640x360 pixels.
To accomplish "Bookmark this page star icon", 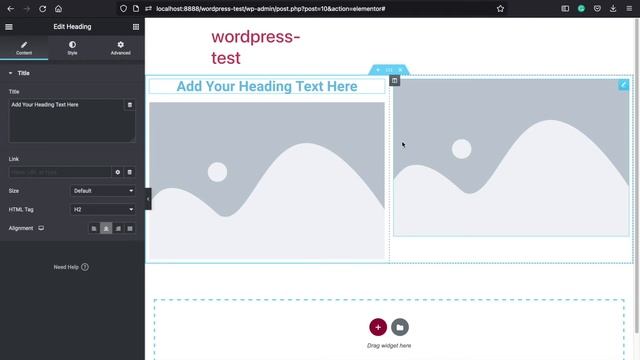I will point(500,9).
